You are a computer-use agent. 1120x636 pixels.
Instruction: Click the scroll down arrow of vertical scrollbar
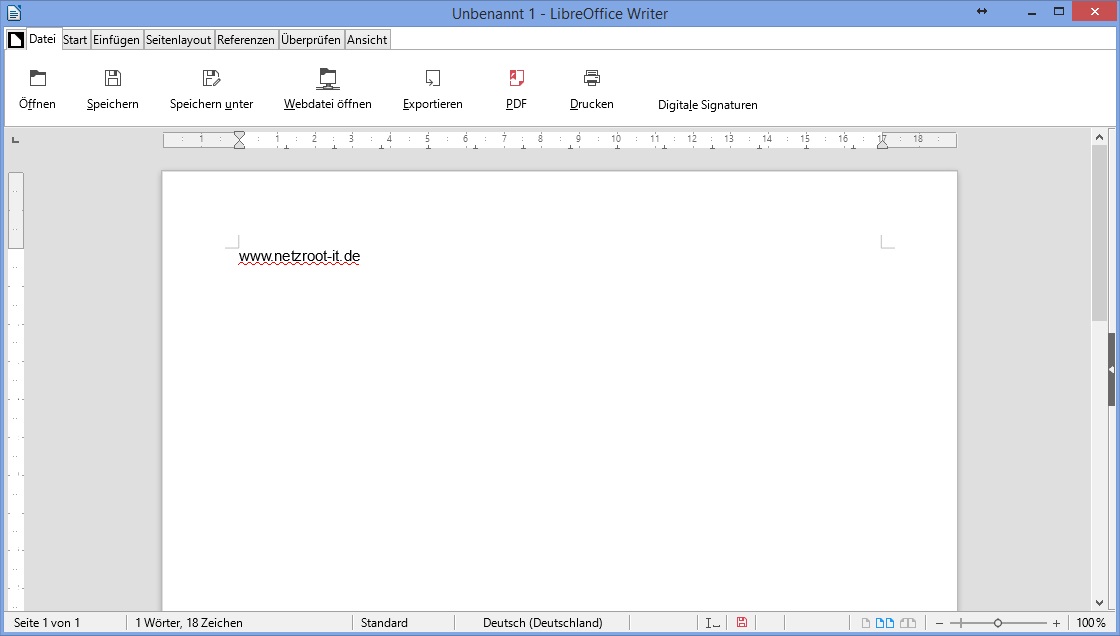[1099, 604]
